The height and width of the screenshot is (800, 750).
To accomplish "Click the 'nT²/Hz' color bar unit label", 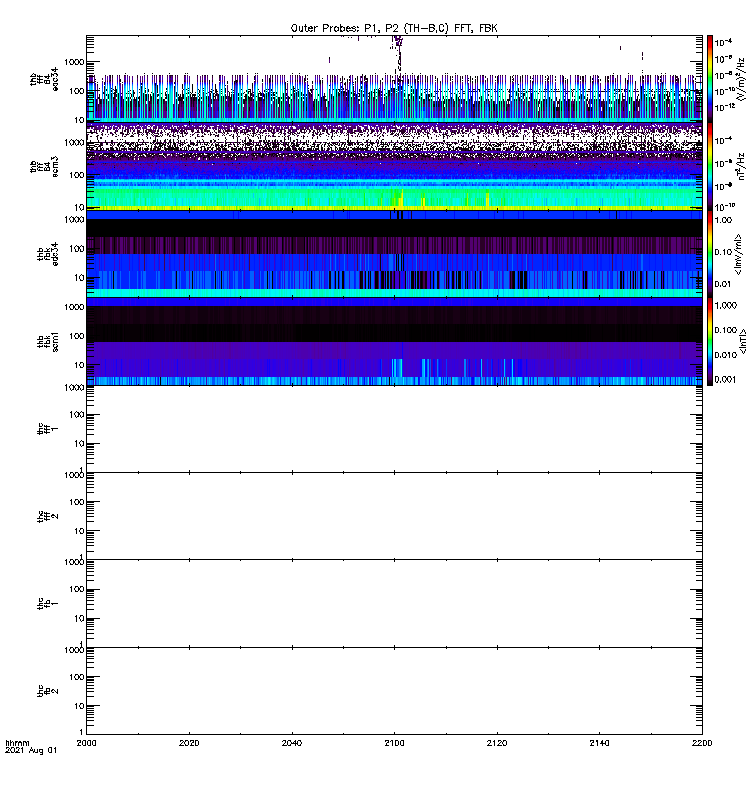I will [741, 166].
